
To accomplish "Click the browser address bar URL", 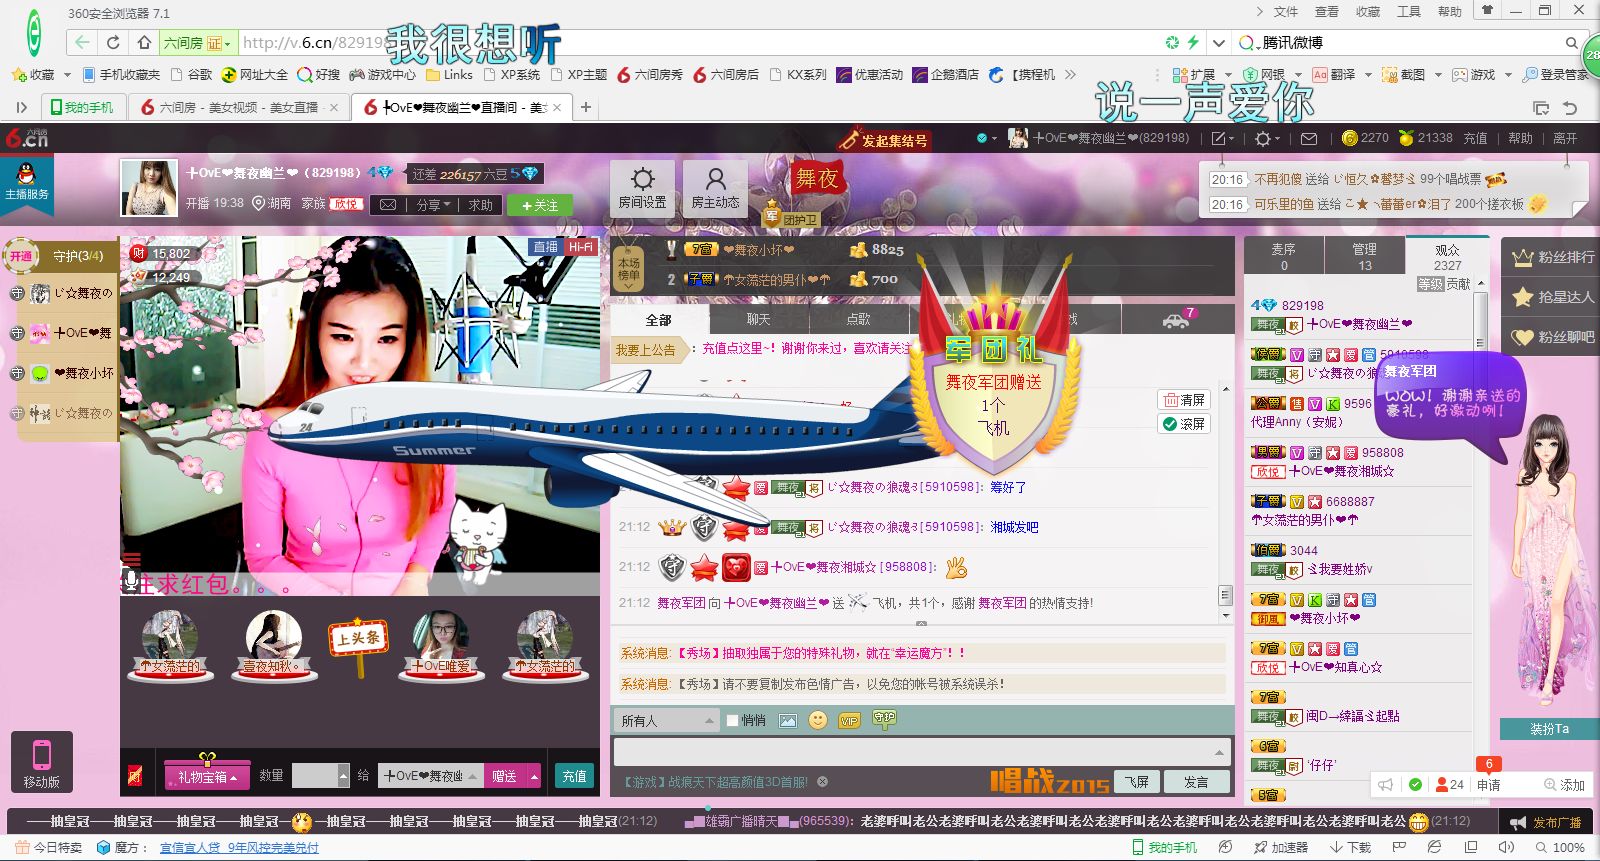I will 314,43.
